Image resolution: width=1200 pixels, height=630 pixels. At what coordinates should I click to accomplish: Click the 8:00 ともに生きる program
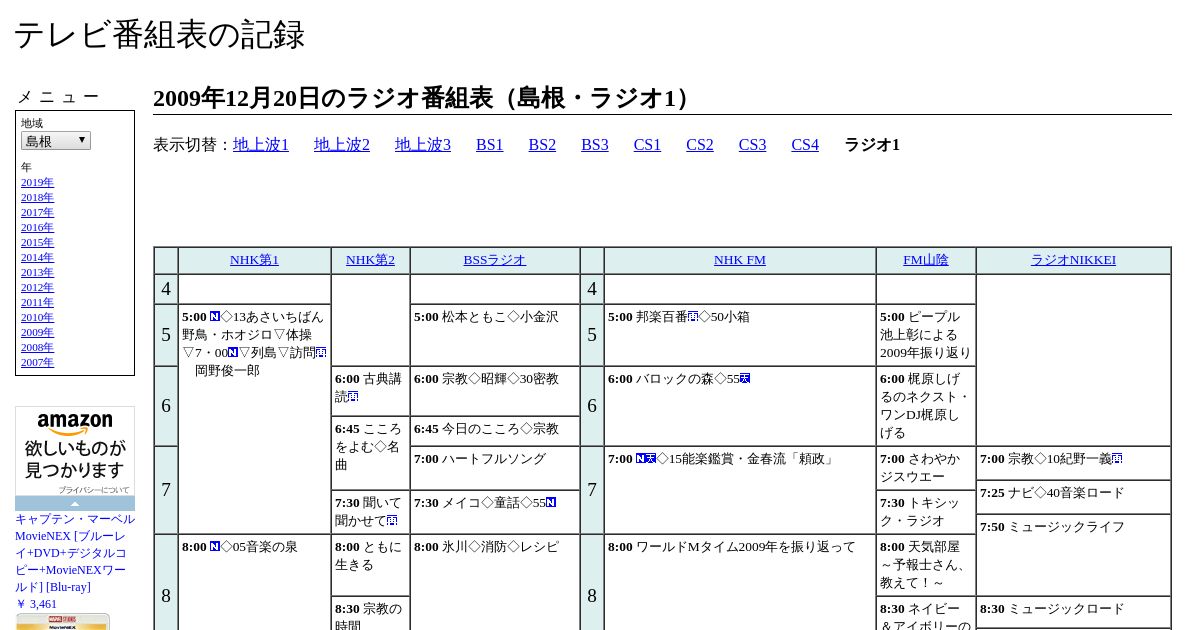click(370, 565)
